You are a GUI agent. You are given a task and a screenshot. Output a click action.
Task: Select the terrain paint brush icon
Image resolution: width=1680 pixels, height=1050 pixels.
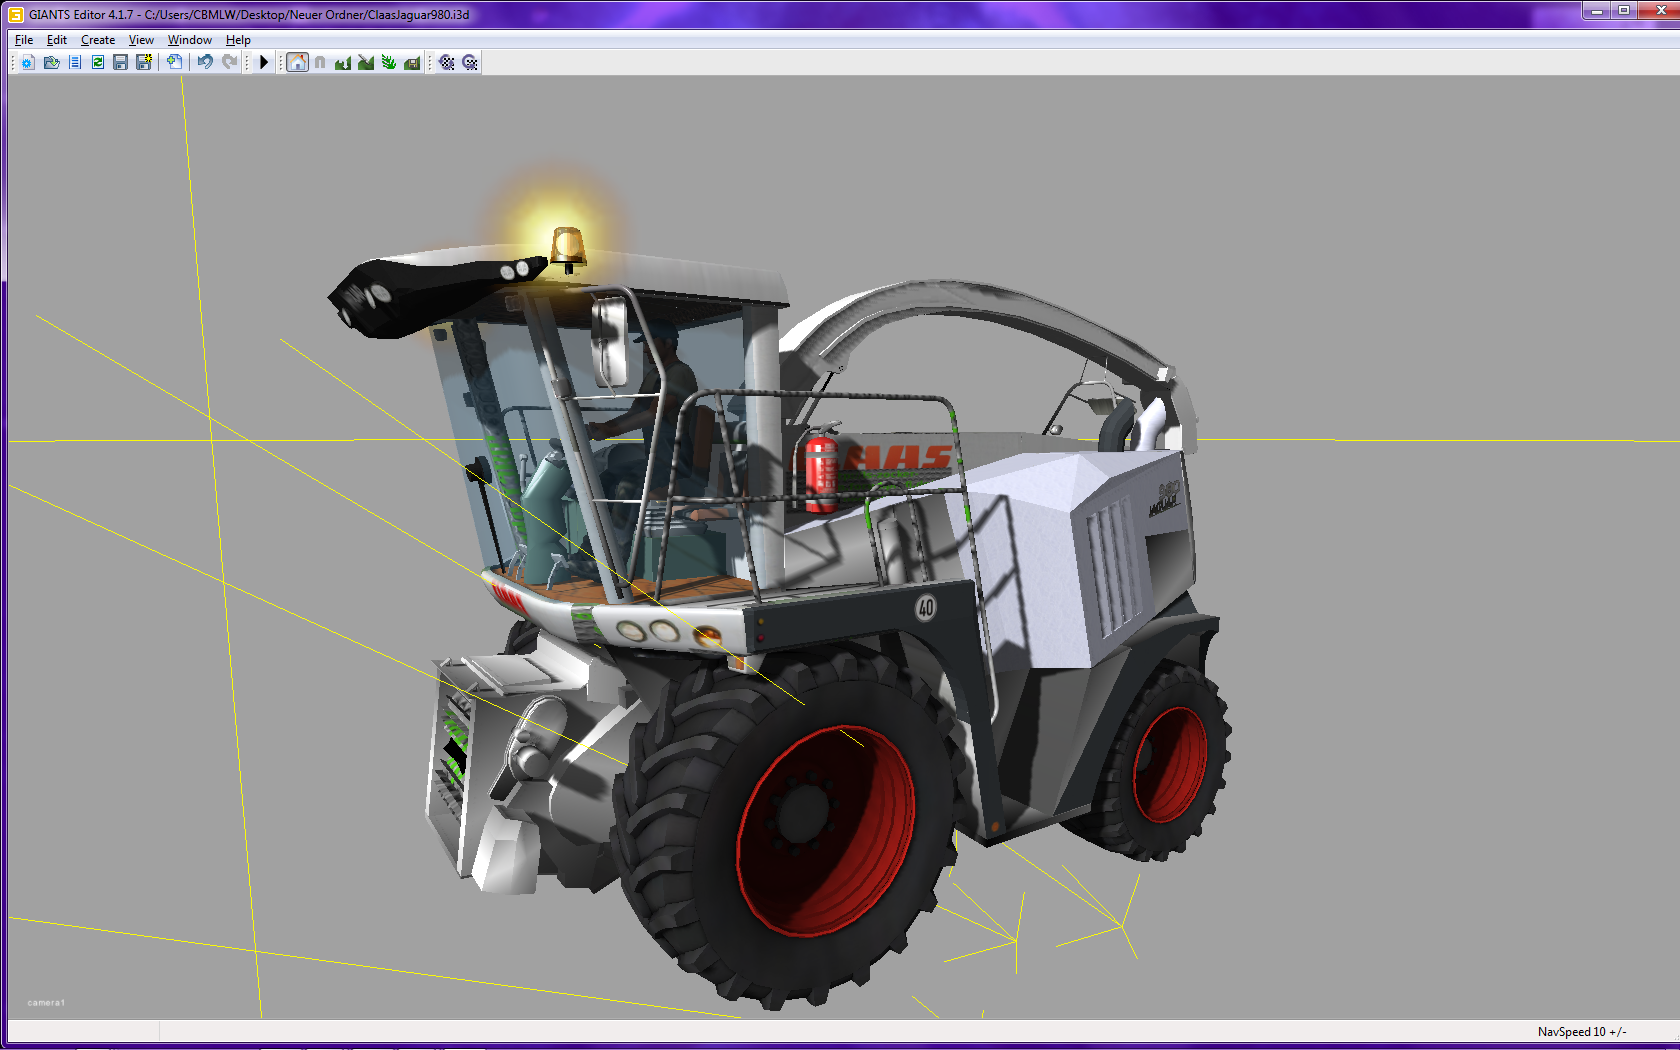tap(366, 62)
